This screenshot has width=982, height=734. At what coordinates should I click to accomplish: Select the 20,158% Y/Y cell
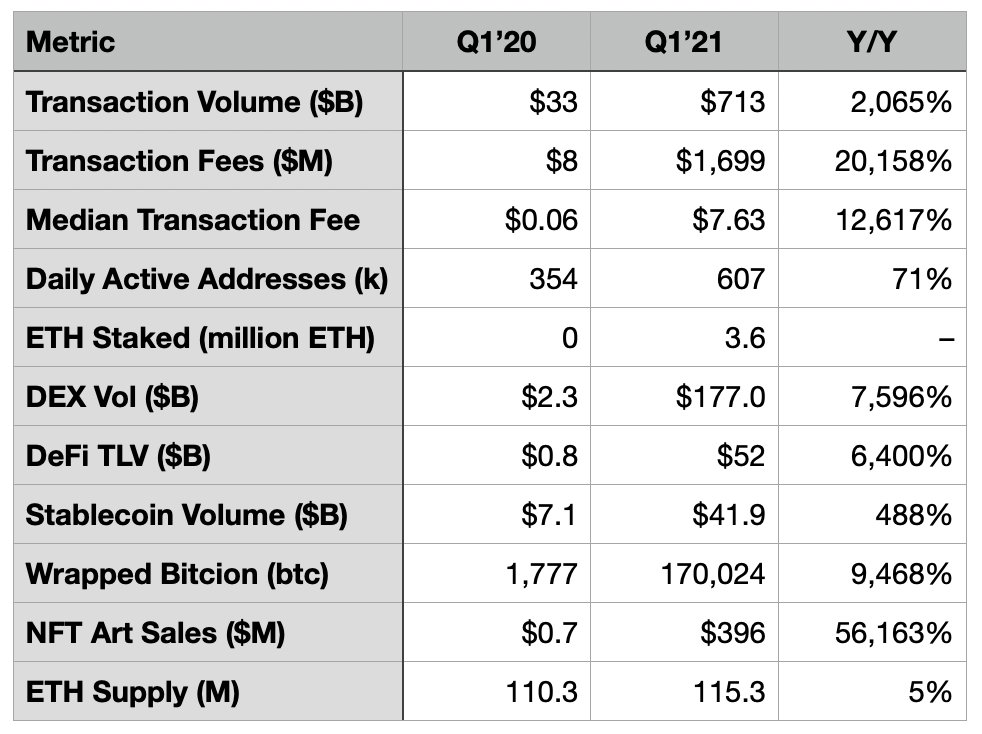coord(893,161)
